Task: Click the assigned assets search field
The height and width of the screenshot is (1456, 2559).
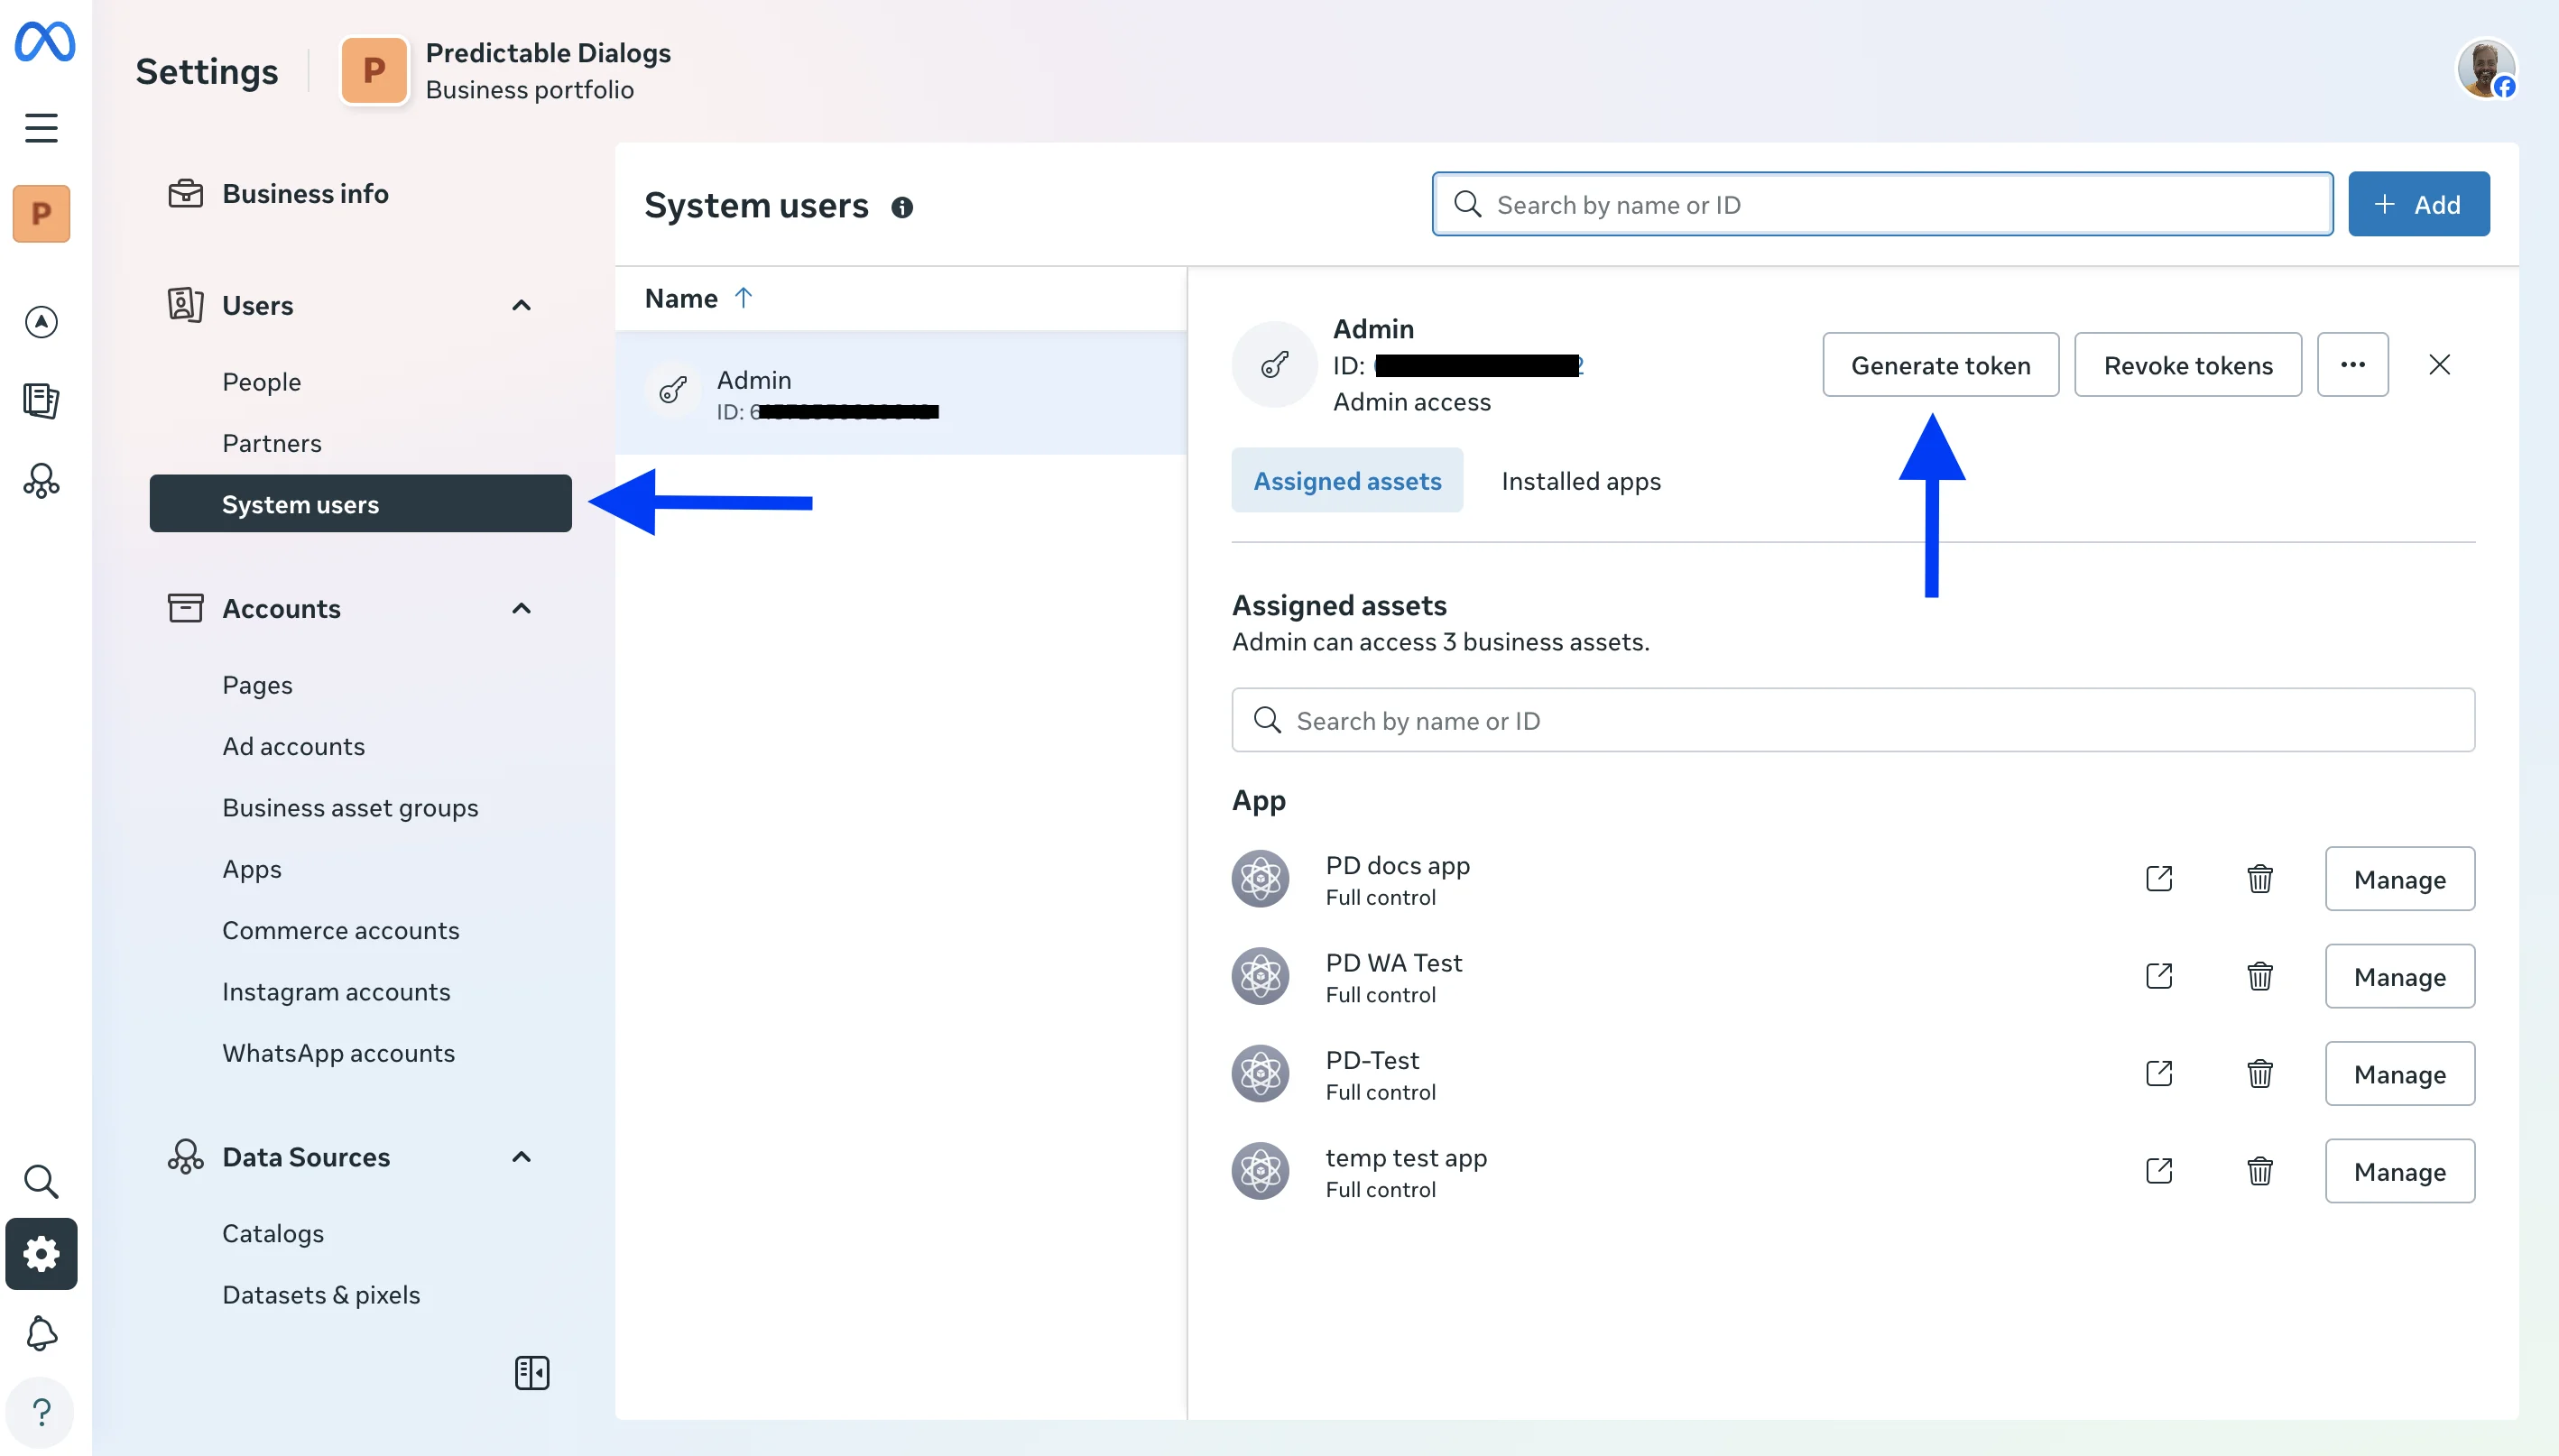Action: (x=1850, y=720)
